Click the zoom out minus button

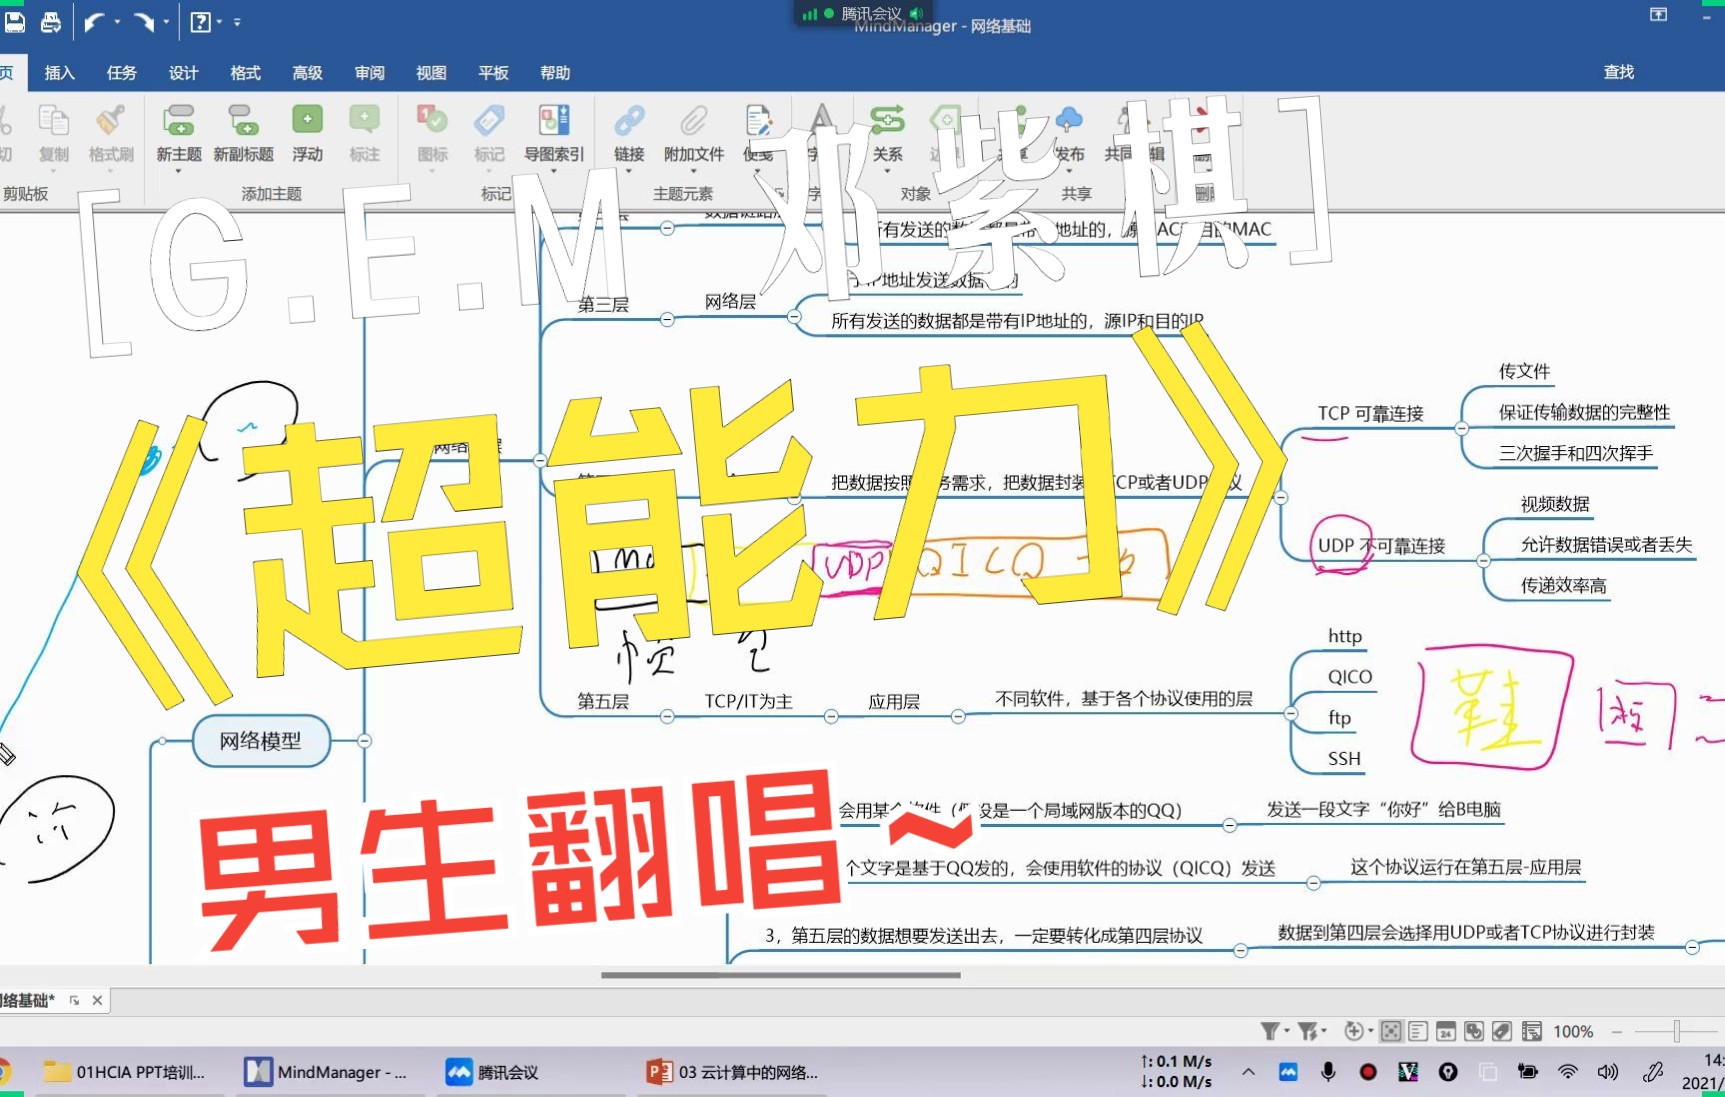(x=1616, y=1031)
